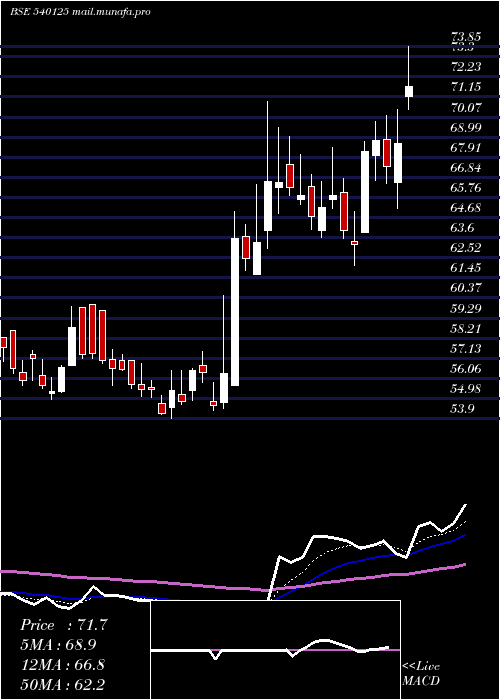
Task: Click the Live MACD label
Action: (421, 674)
